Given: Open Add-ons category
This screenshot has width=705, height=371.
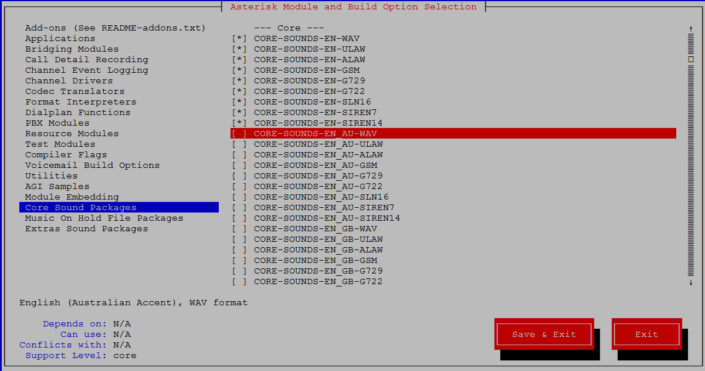Looking at the screenshot, I should click(x=115, y=28).
